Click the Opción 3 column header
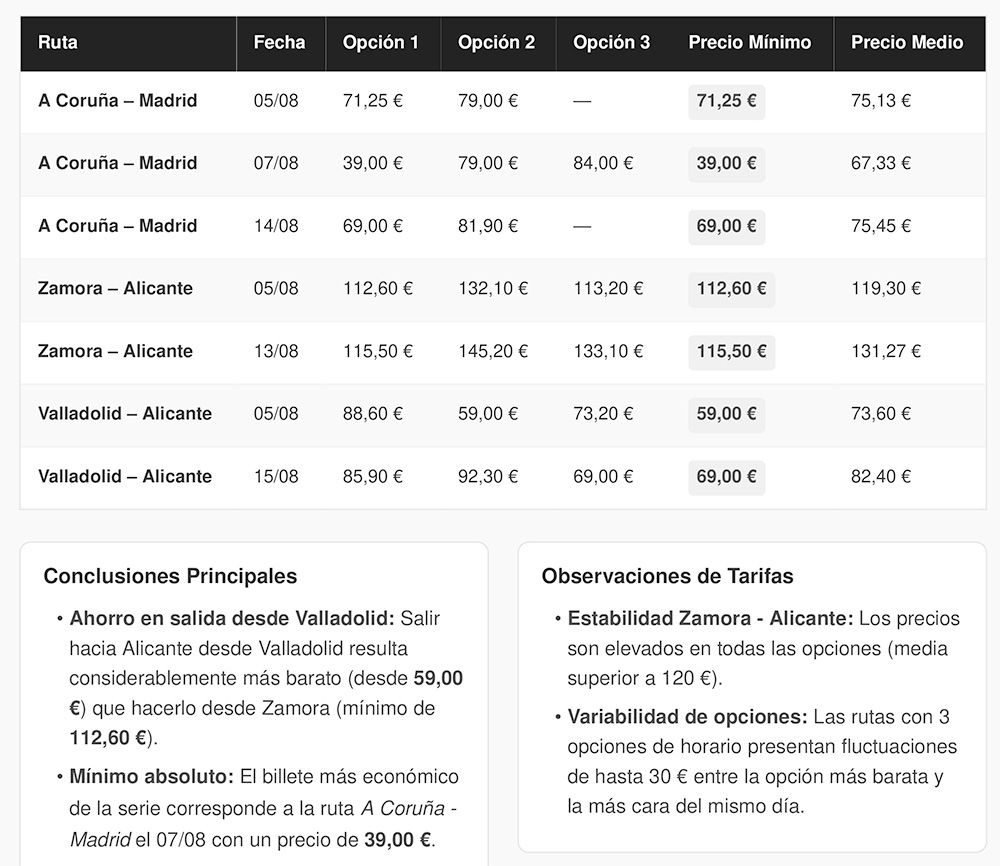This screenshot has height=866, width=1000. 614,43
